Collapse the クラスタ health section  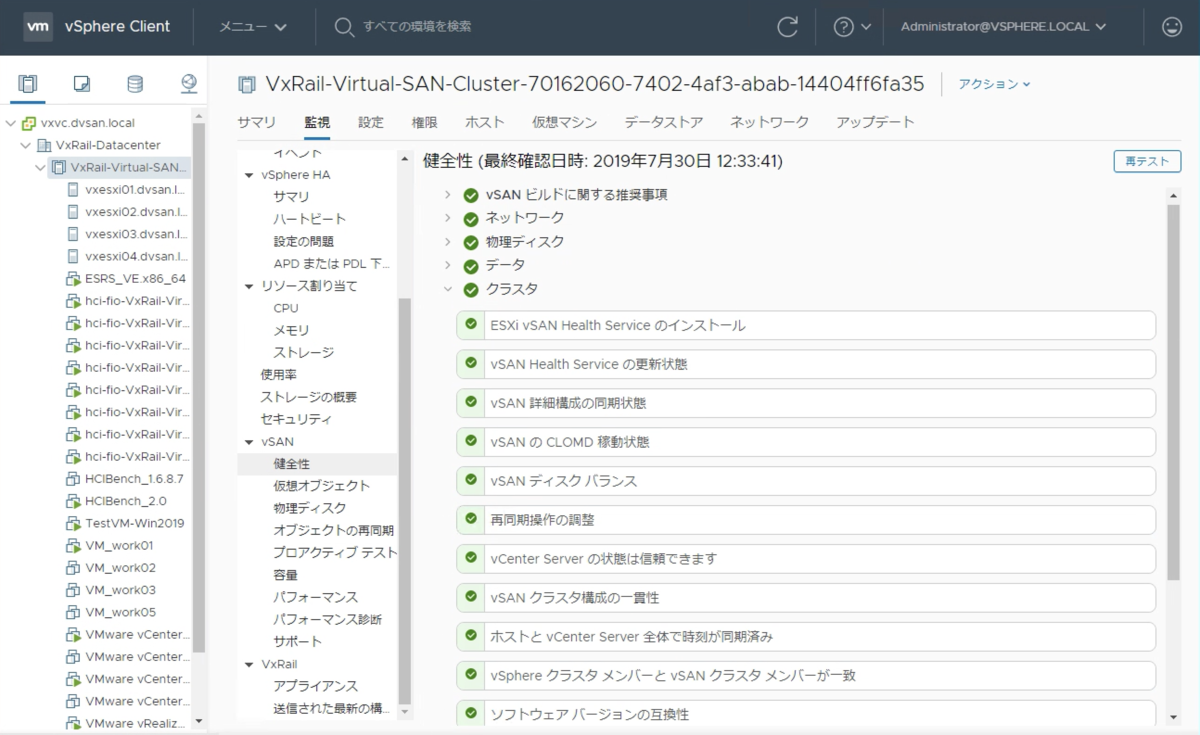448,289
